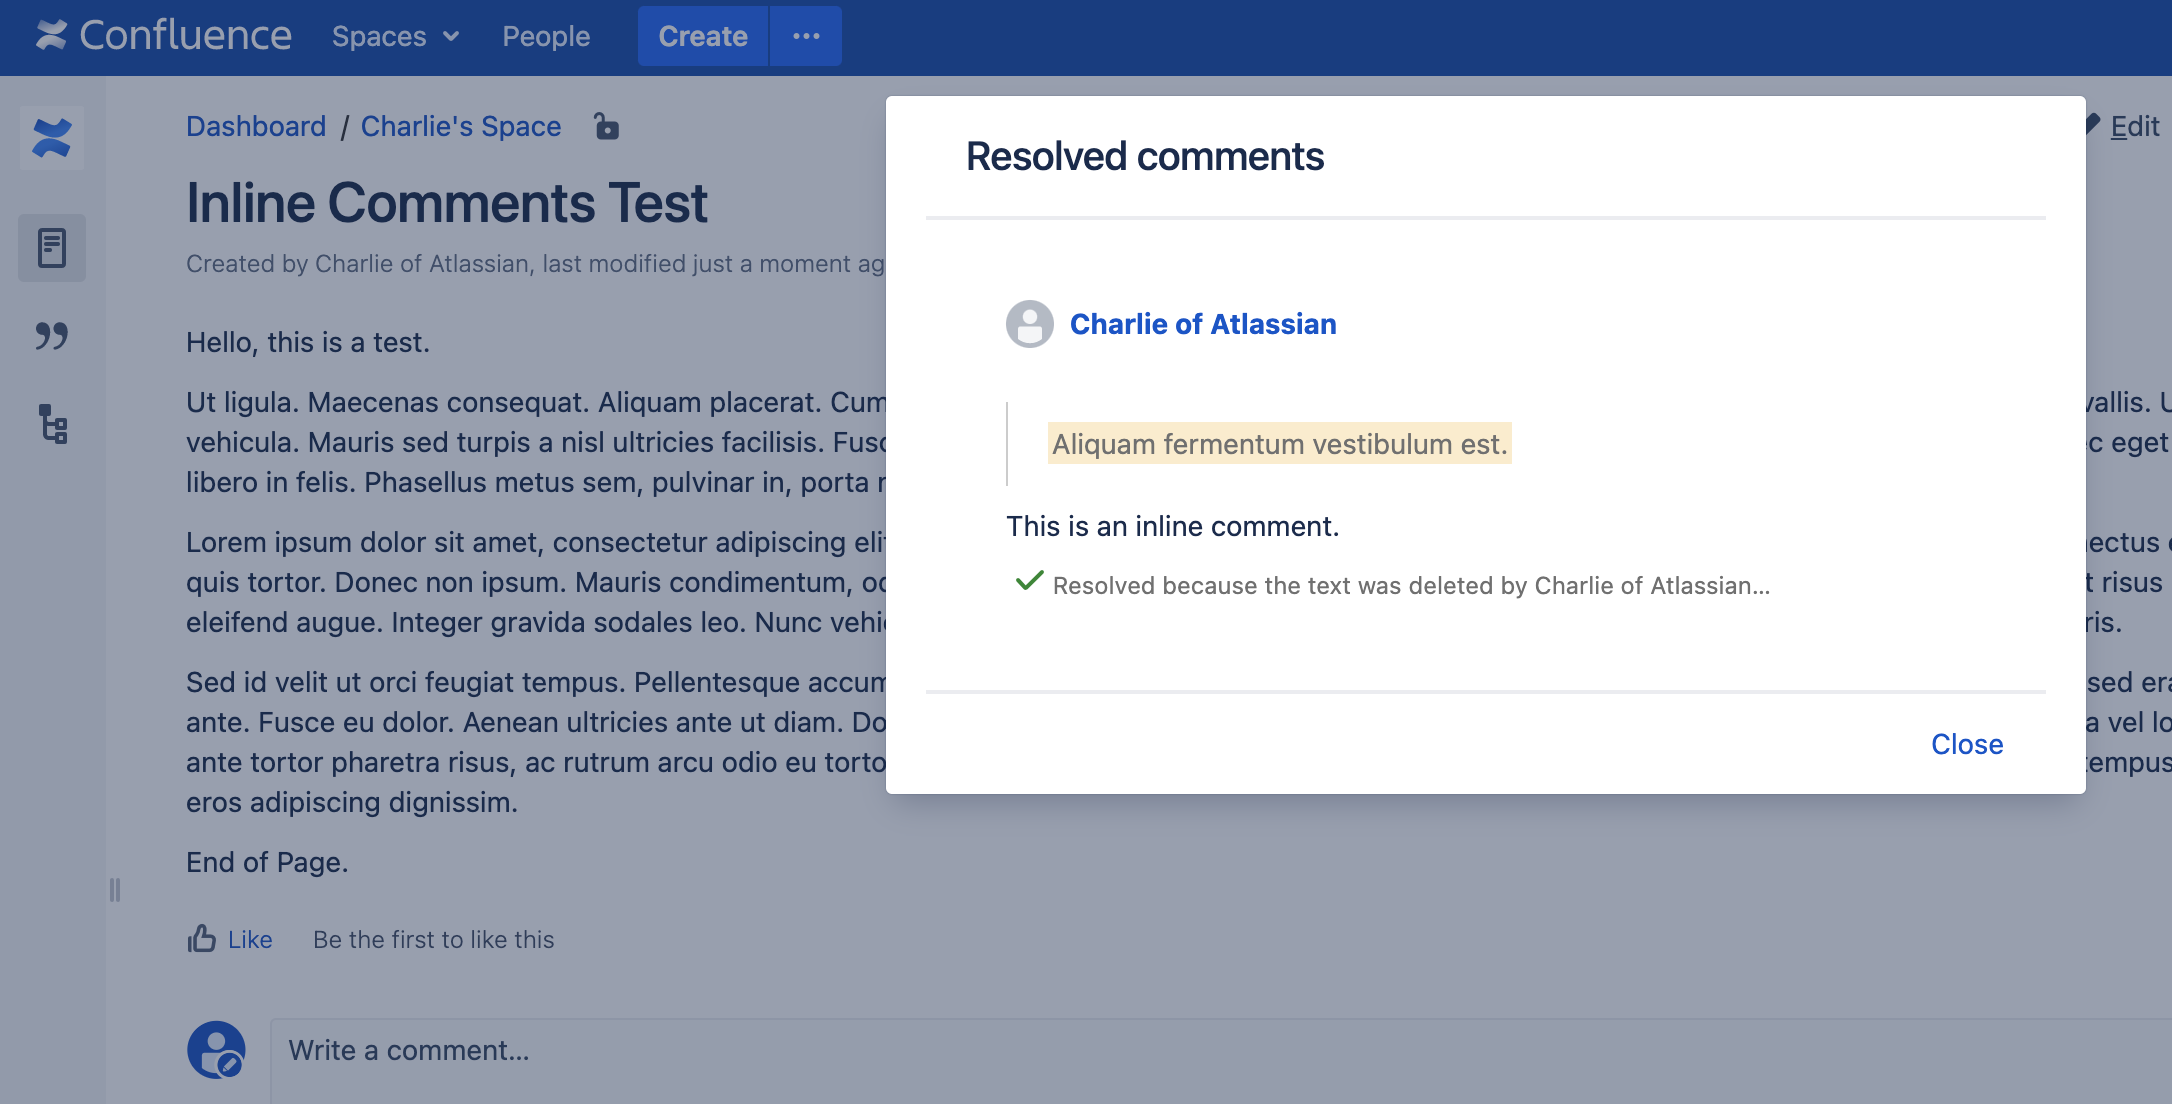Image resolution: width=2172 pixels, height=1104 pixels.
Task: Click Edit page link
Action: click(x=2133, y=126)
